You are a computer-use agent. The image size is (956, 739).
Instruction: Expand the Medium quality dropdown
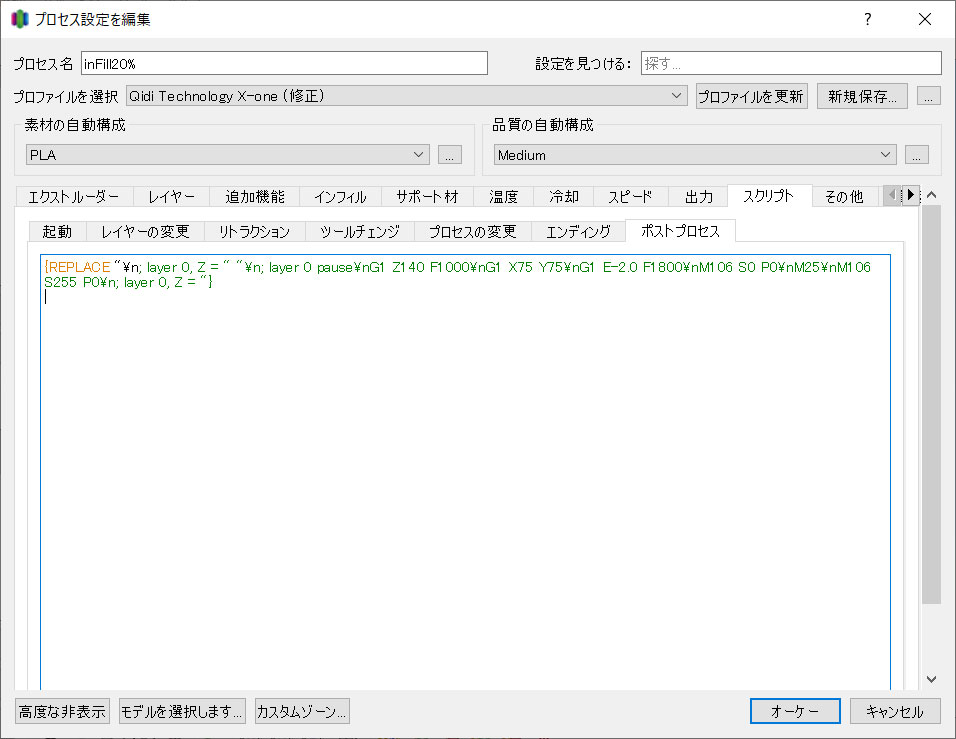tap(696, 155)
